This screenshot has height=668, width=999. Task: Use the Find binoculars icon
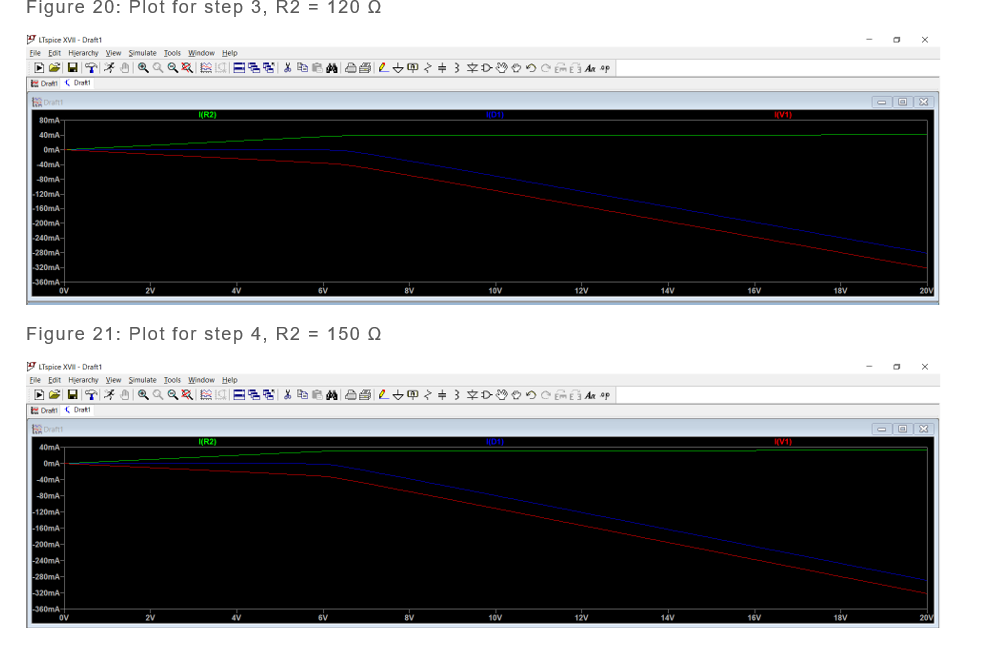[x=331, y=68]
